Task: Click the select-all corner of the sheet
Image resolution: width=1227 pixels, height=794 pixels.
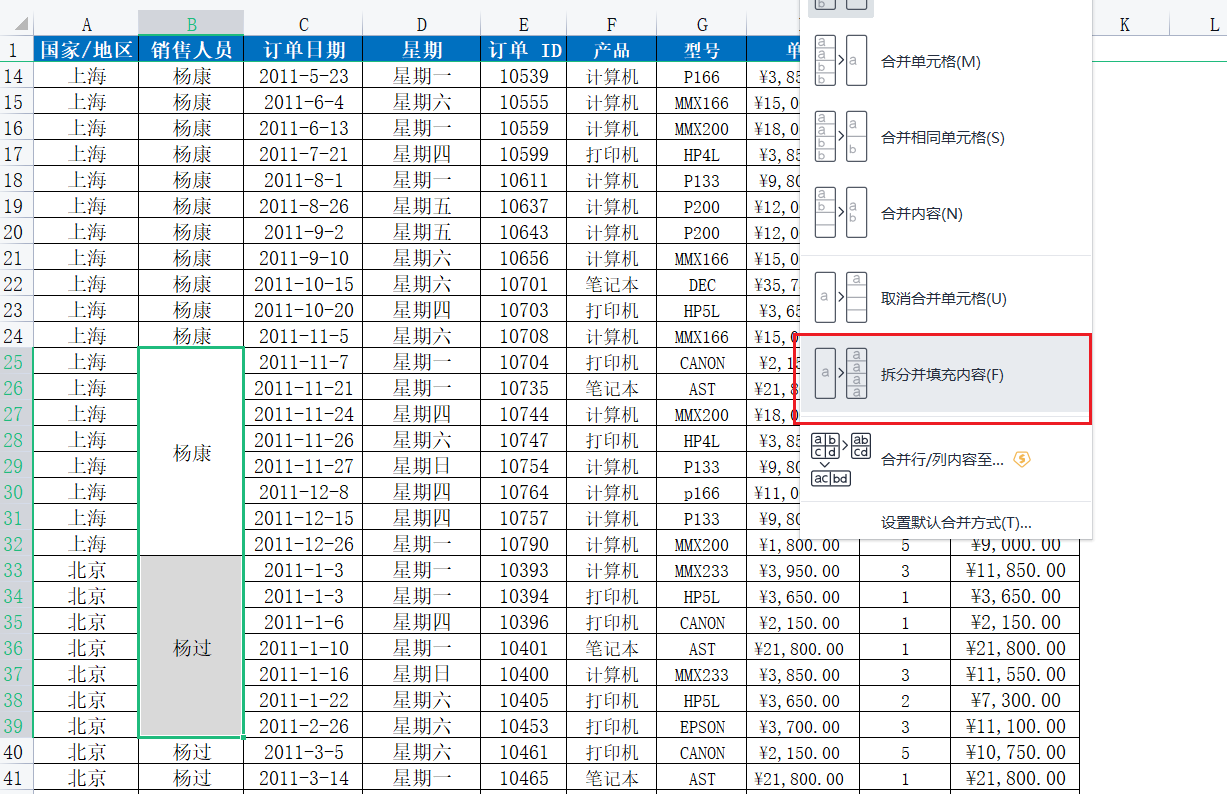Action: (x=16, y=24)
